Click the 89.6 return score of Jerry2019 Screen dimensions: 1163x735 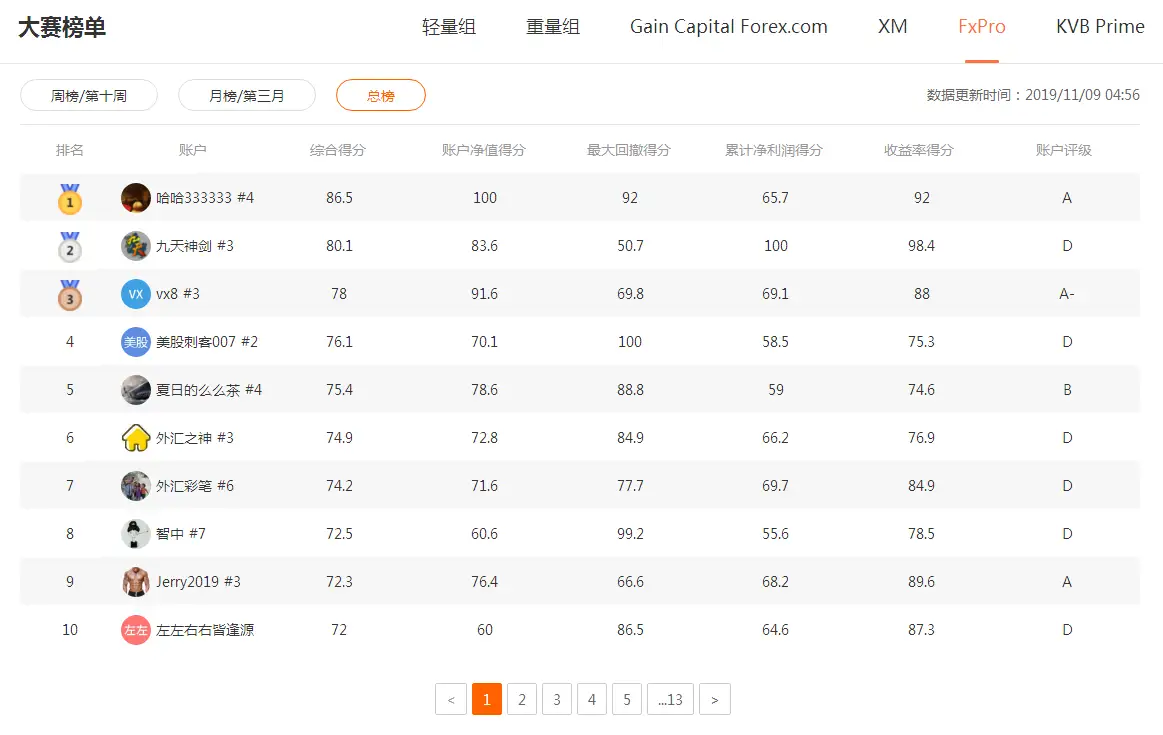click(x=921, y=581)
